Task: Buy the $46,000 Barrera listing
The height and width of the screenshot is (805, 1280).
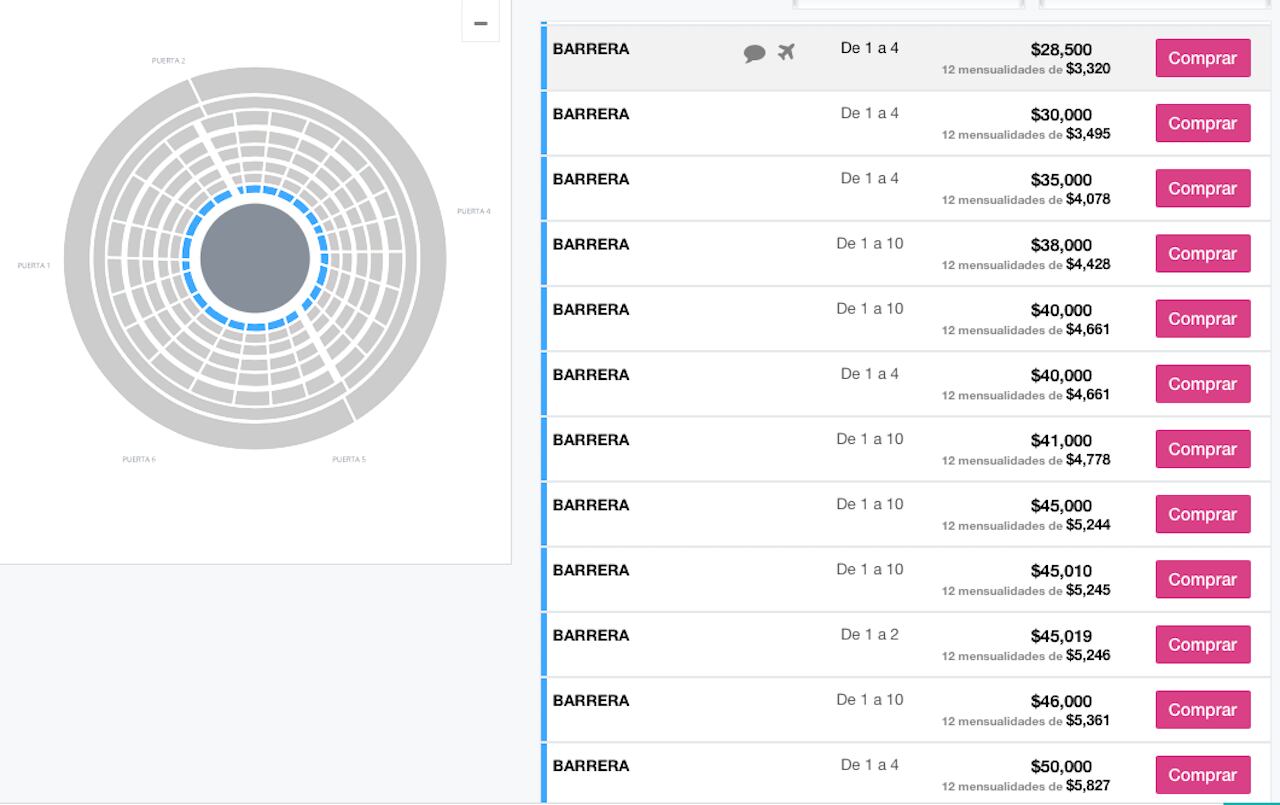Action: pyautogui.click(x=1202, y=710)
